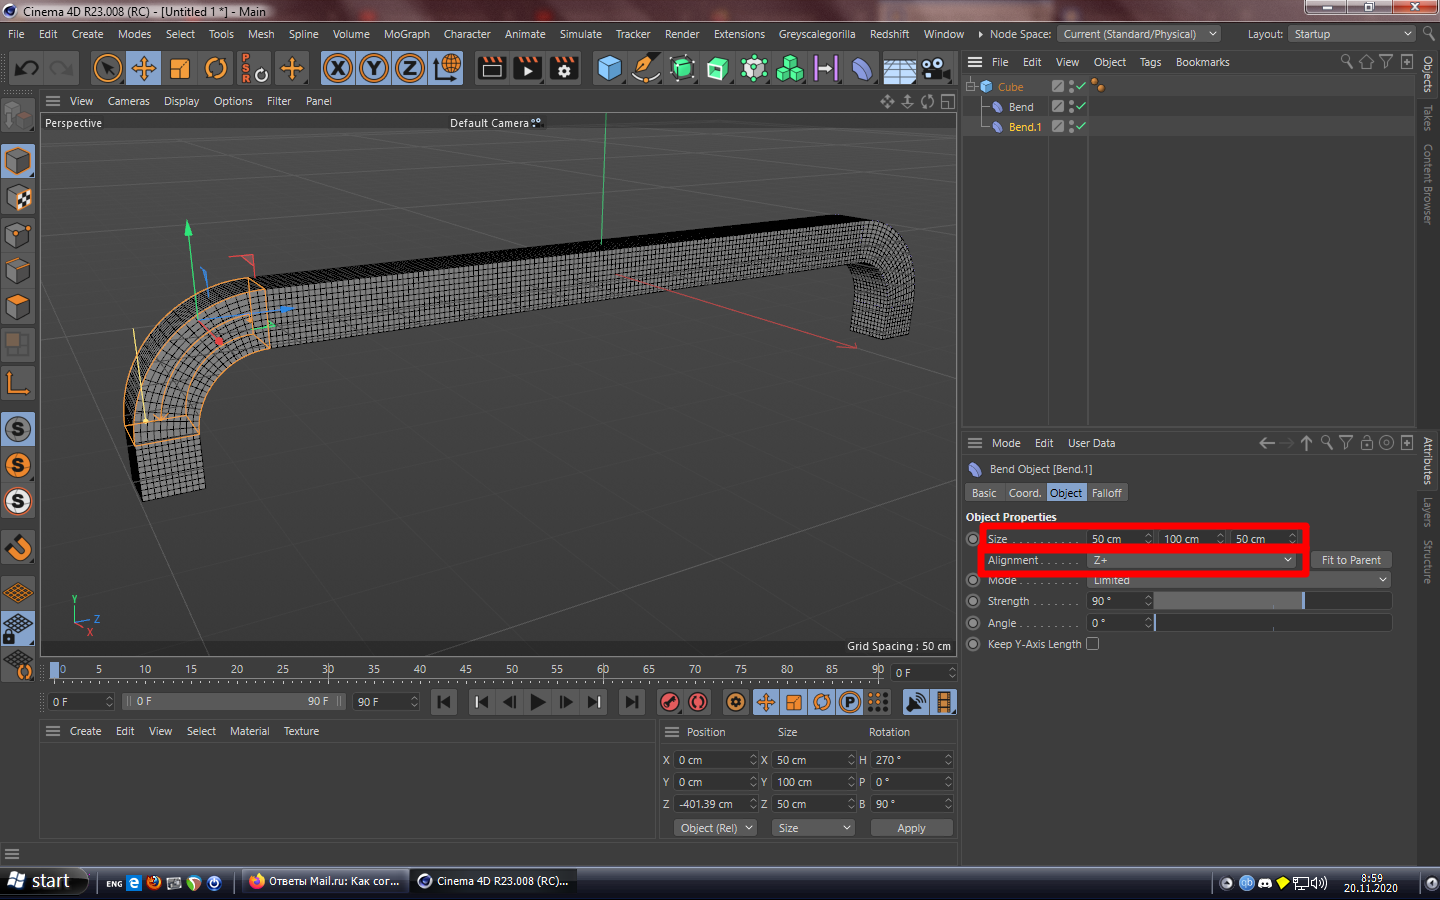
Task: Play the animation forward
Action: click(538, 702)
